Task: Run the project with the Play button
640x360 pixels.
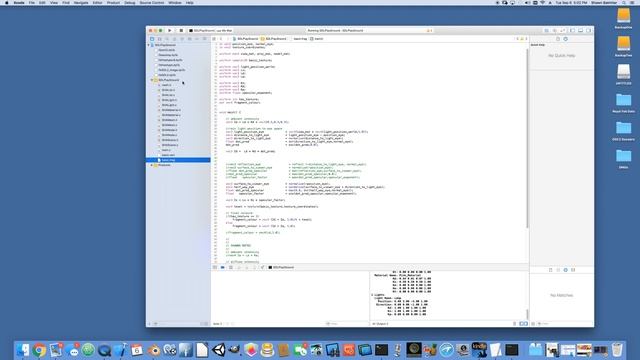Action: coord(170,31)
